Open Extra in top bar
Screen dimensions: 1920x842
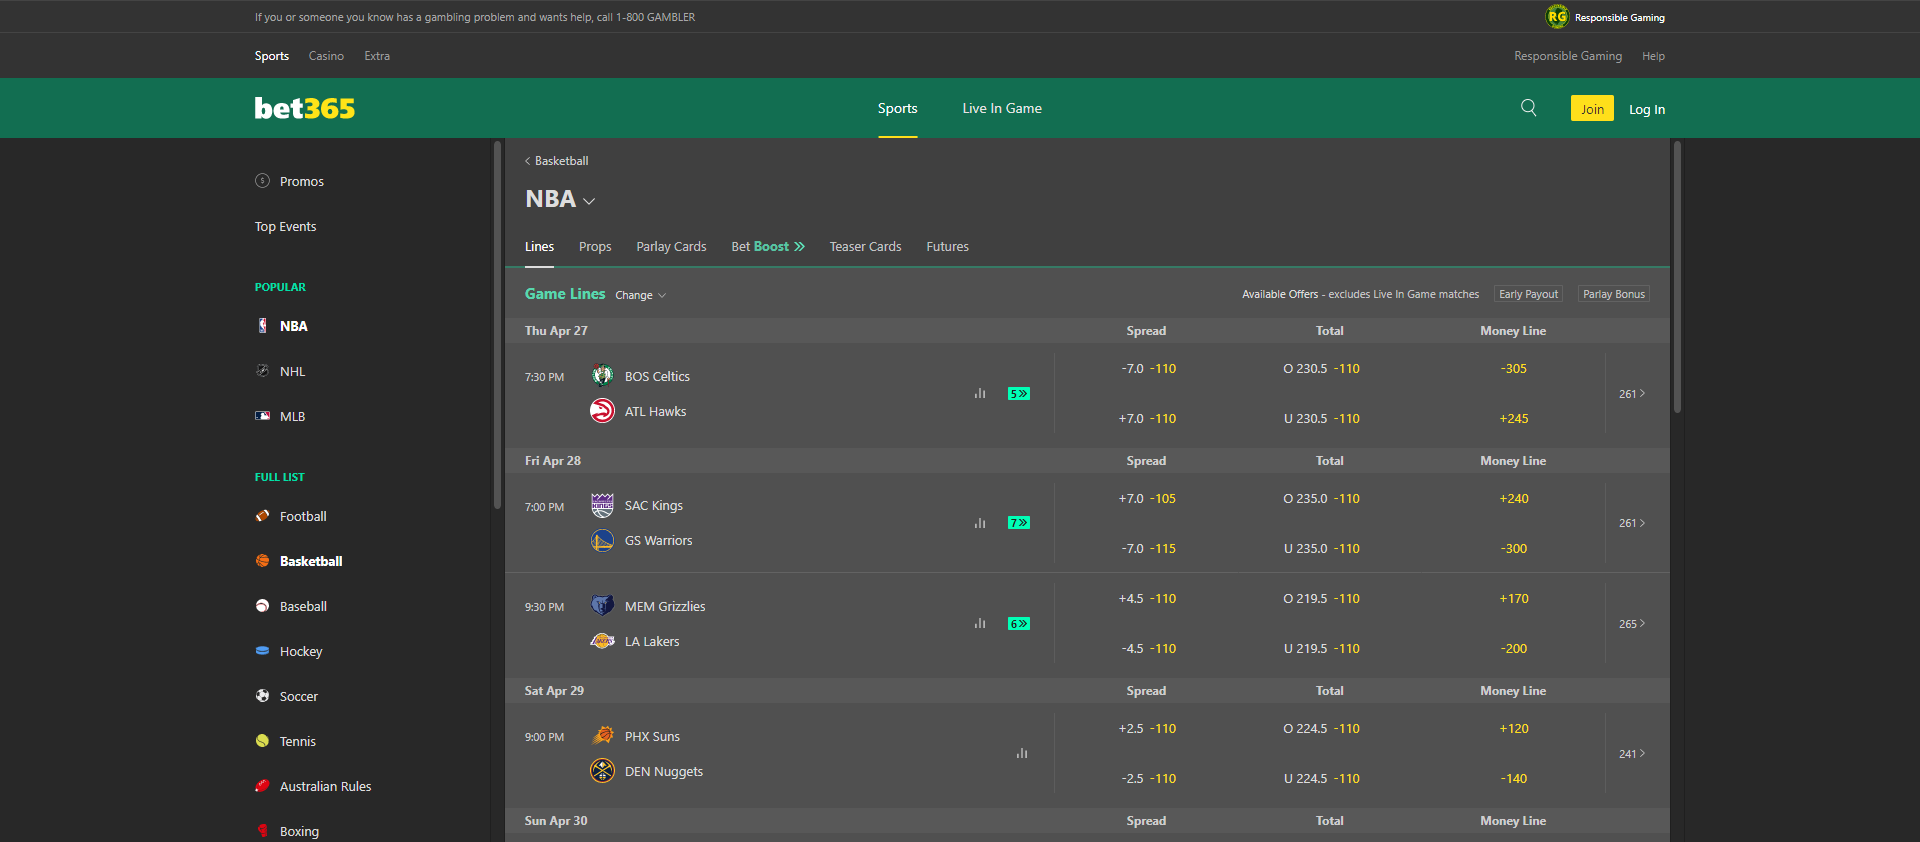coord(377,56)
